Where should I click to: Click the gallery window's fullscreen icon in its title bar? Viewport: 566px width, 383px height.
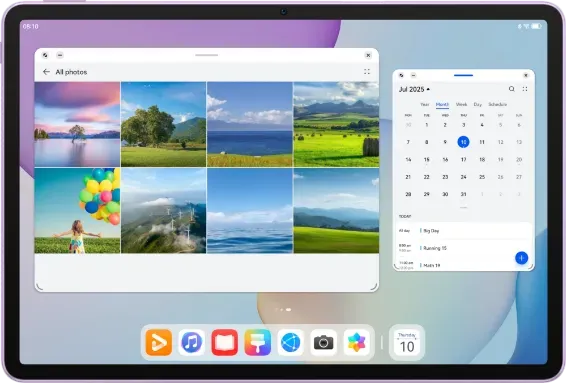(45, 55)
